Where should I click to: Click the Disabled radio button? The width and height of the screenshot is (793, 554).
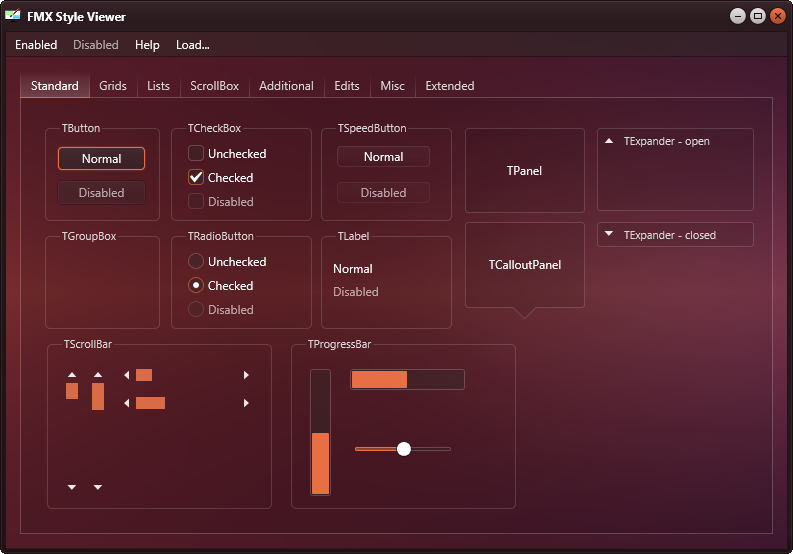click(196, 309)
